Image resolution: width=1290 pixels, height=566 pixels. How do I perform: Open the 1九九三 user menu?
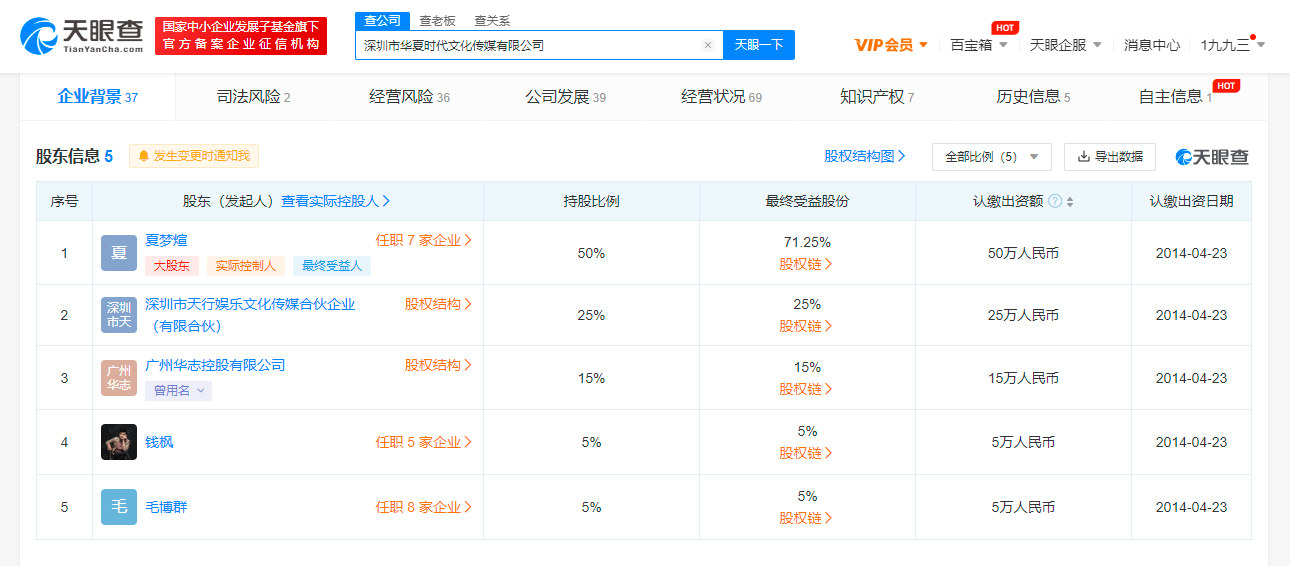[x=1233, y=45]
